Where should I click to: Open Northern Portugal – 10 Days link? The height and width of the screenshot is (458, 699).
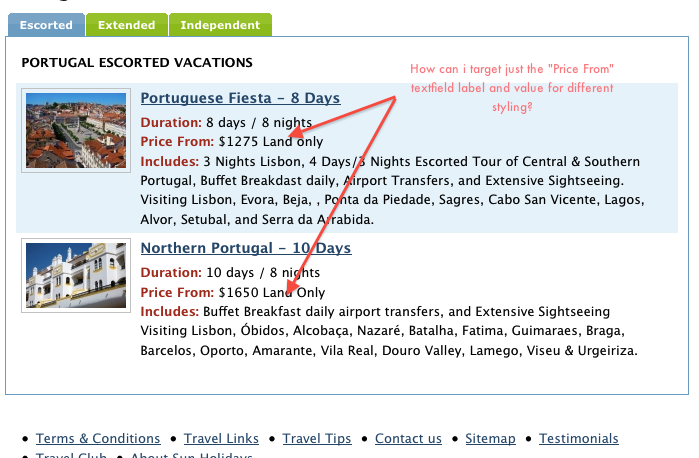246,248
